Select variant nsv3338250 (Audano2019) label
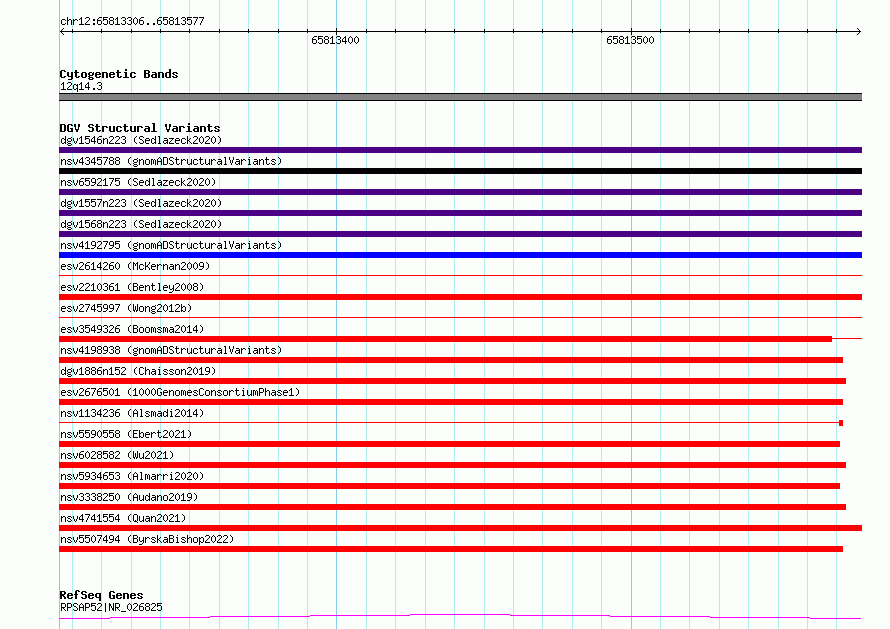 click(129, 497)
